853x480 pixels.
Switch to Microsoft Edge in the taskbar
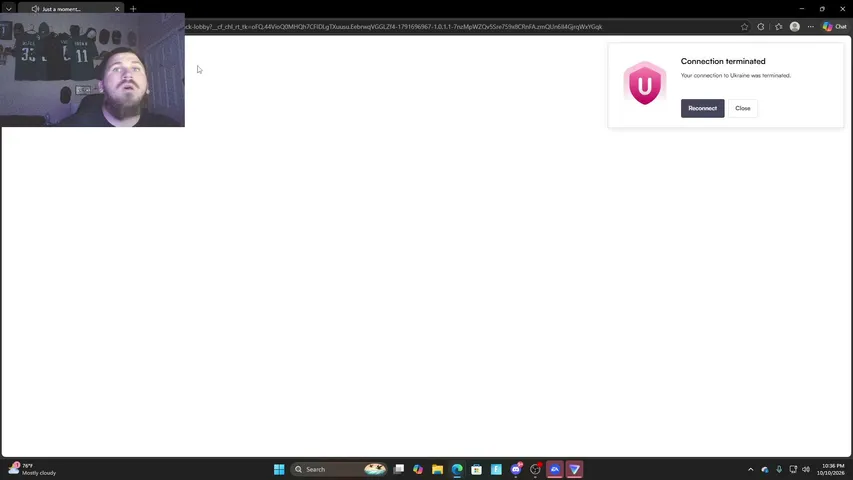point(457,469)
